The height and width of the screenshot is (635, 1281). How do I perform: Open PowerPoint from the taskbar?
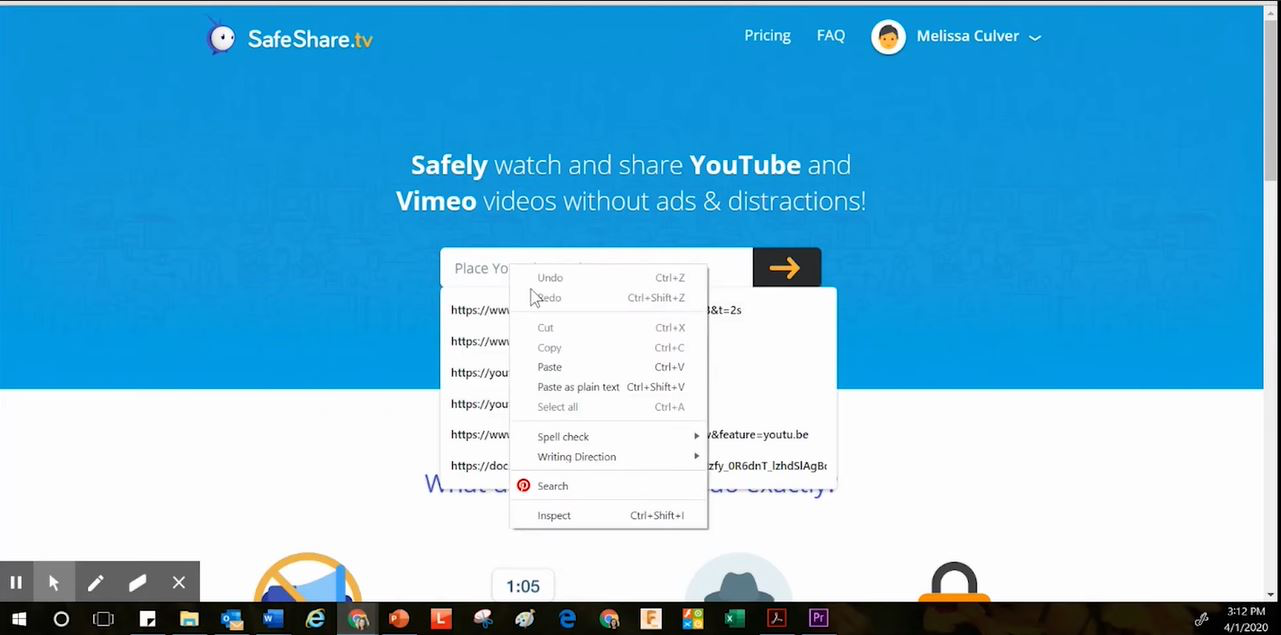tap(399, 619)
